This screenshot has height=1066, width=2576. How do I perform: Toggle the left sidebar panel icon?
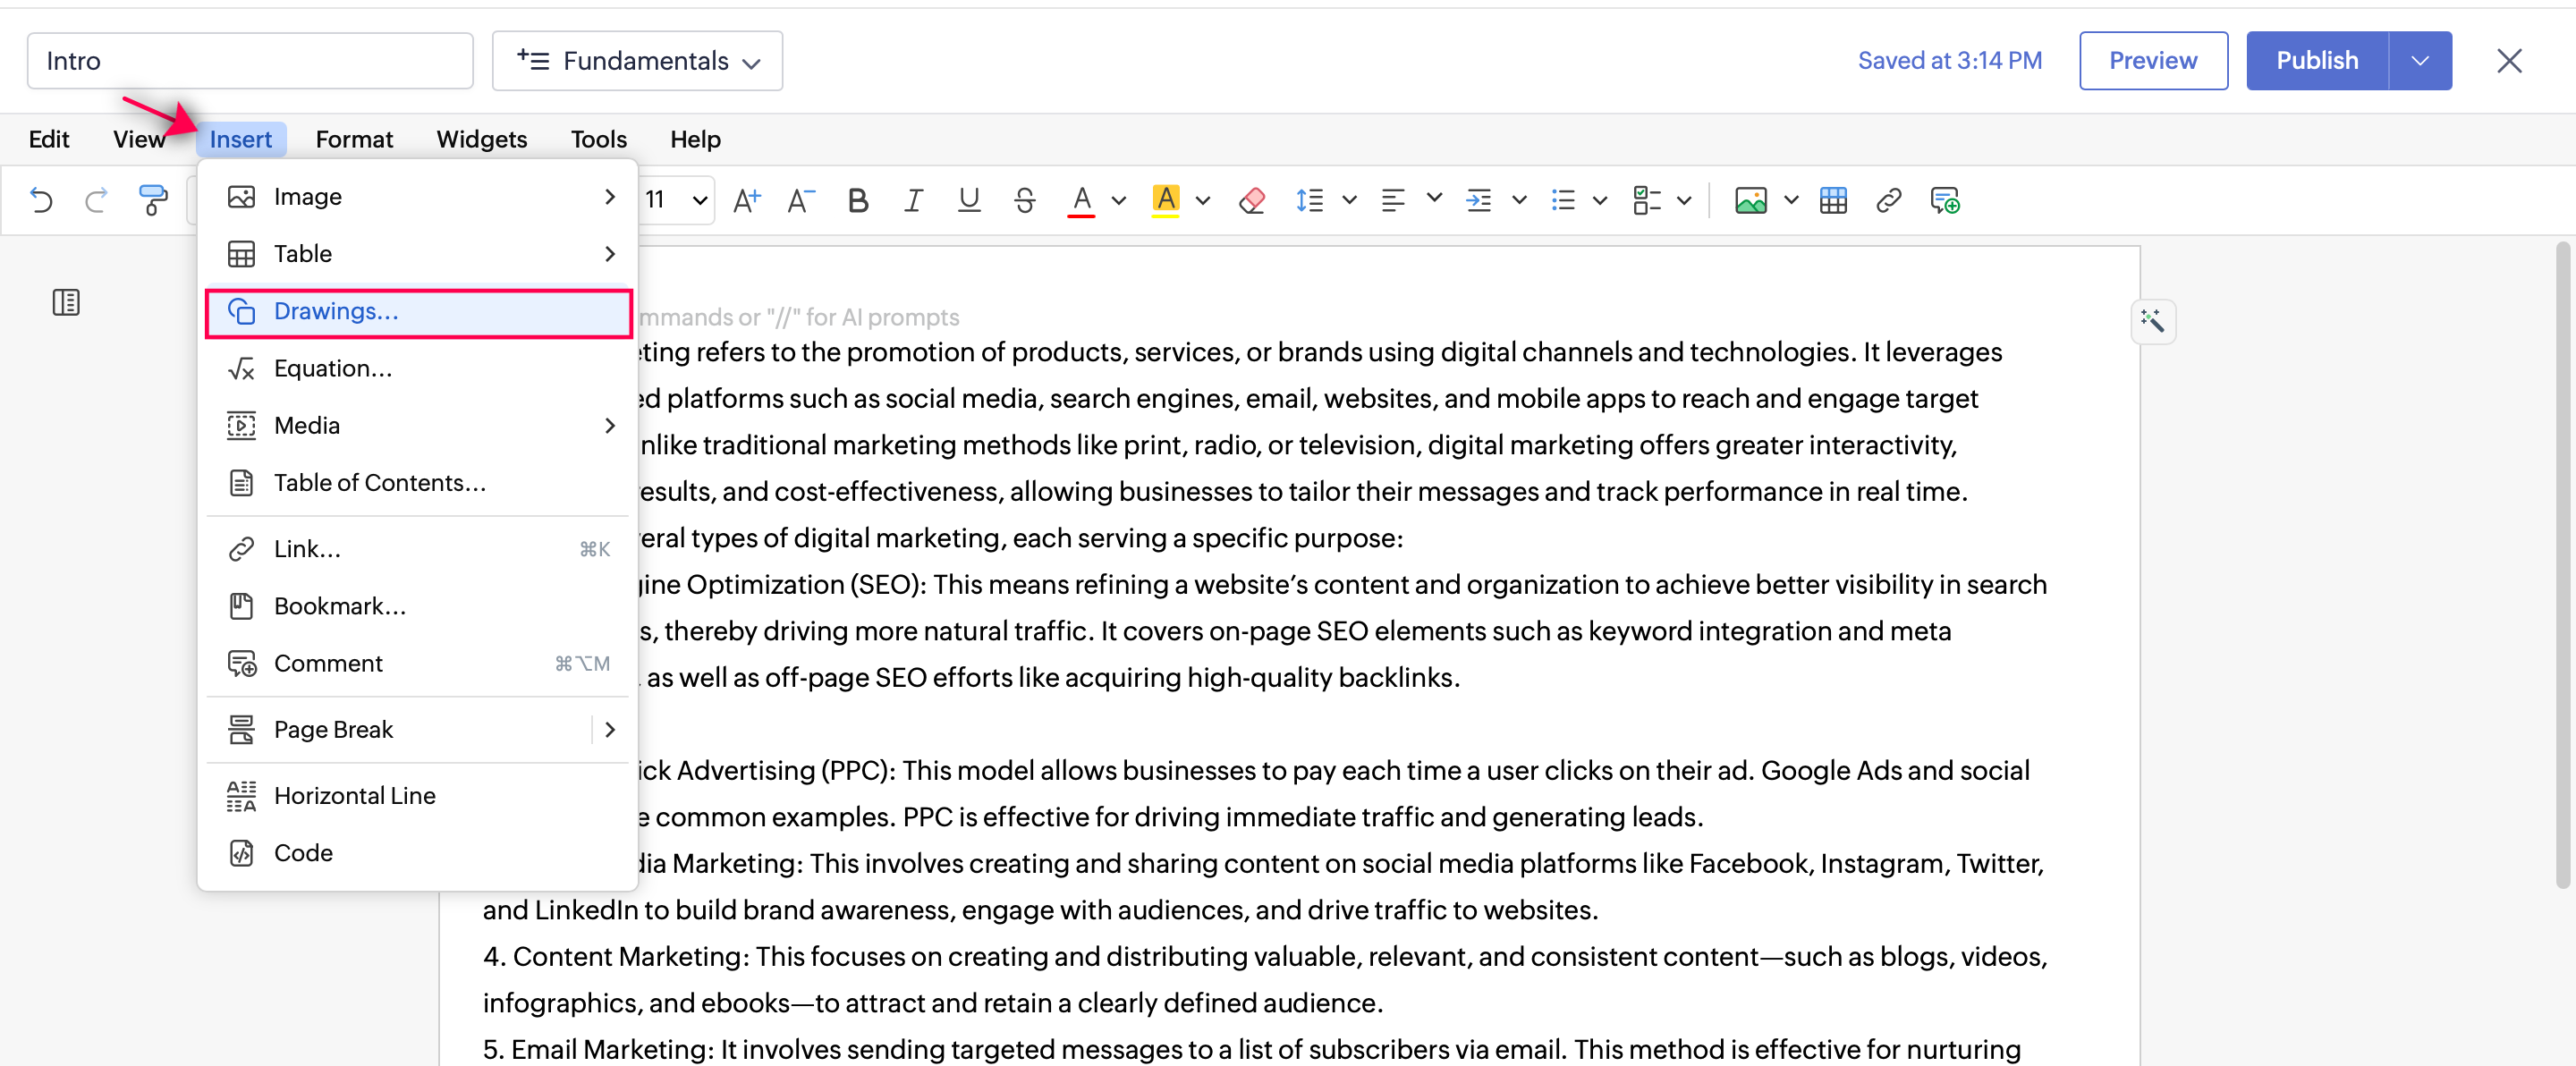tap(66, 302)
